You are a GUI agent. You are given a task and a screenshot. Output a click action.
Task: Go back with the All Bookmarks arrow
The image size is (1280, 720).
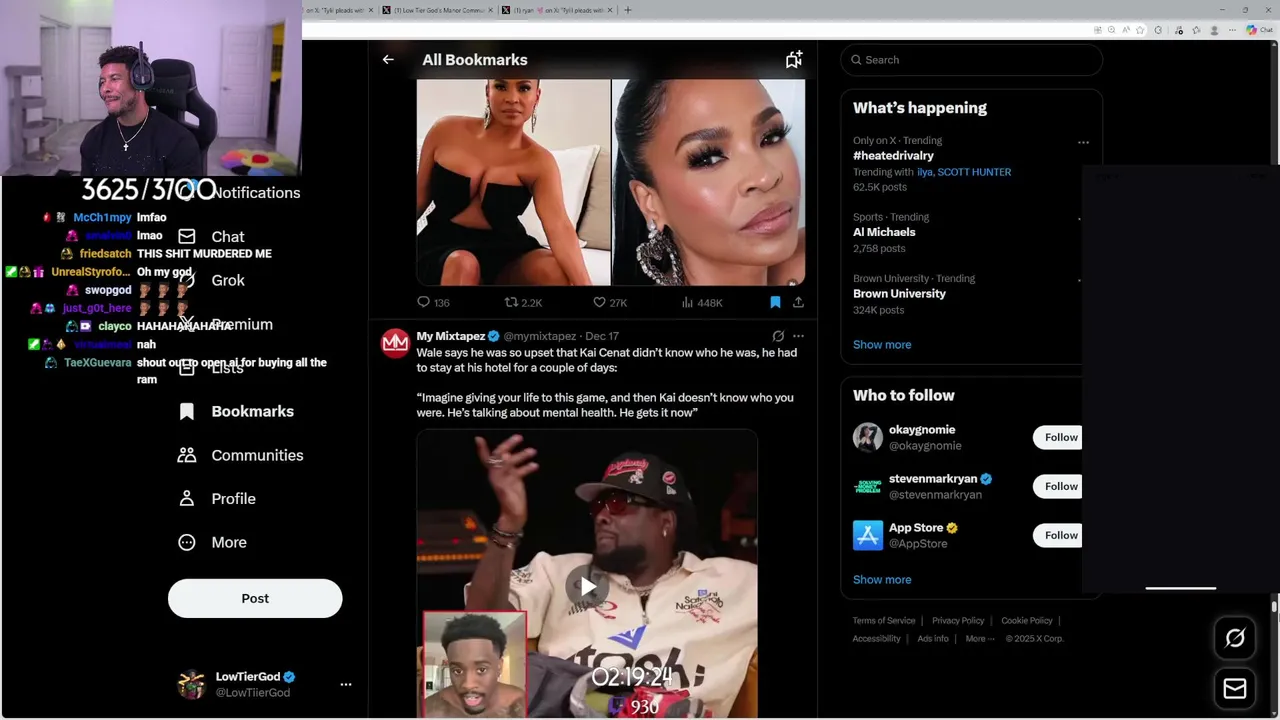(x=388, y=60)
